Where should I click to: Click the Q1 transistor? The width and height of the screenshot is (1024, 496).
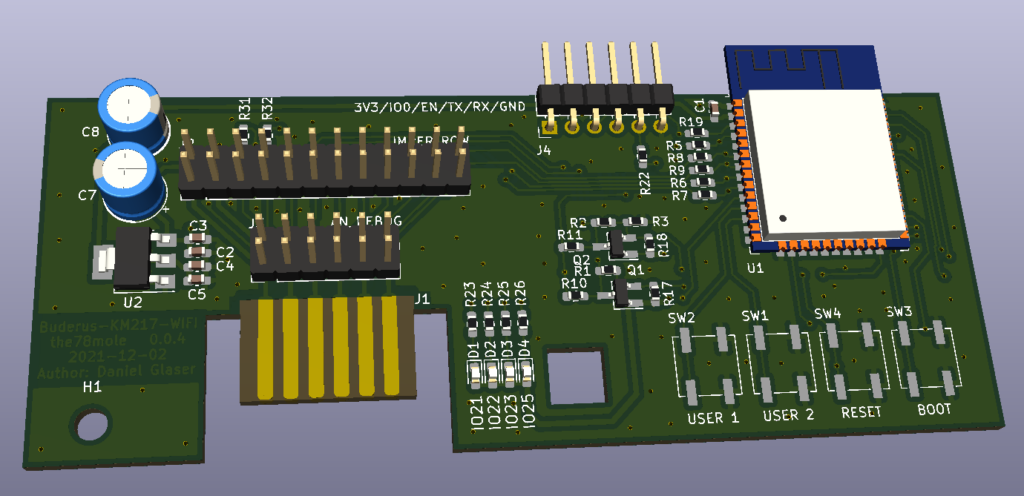pos(624,291)
